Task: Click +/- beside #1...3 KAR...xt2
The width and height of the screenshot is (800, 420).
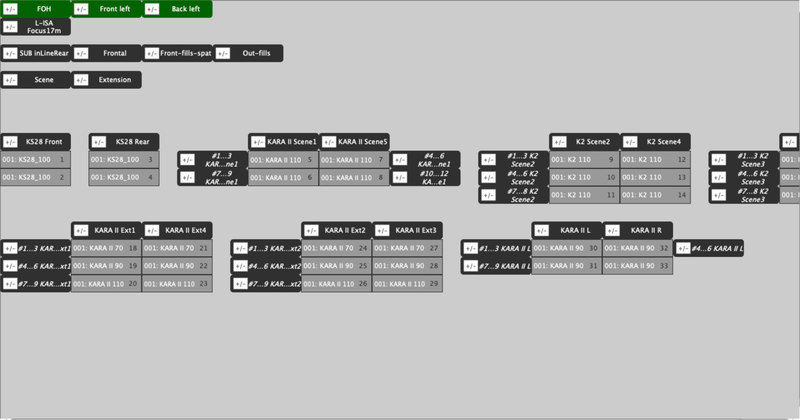Action: click(x=240, y=249)
